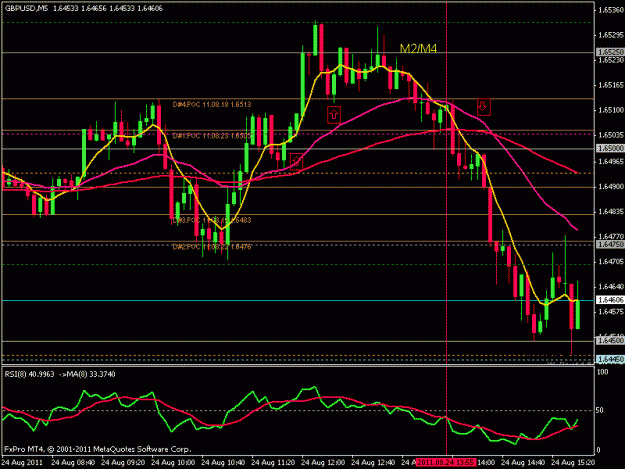This screenshot has width=625, height=469.
Task: Click the 1.64640 price axis label
Action: [611, 287]
